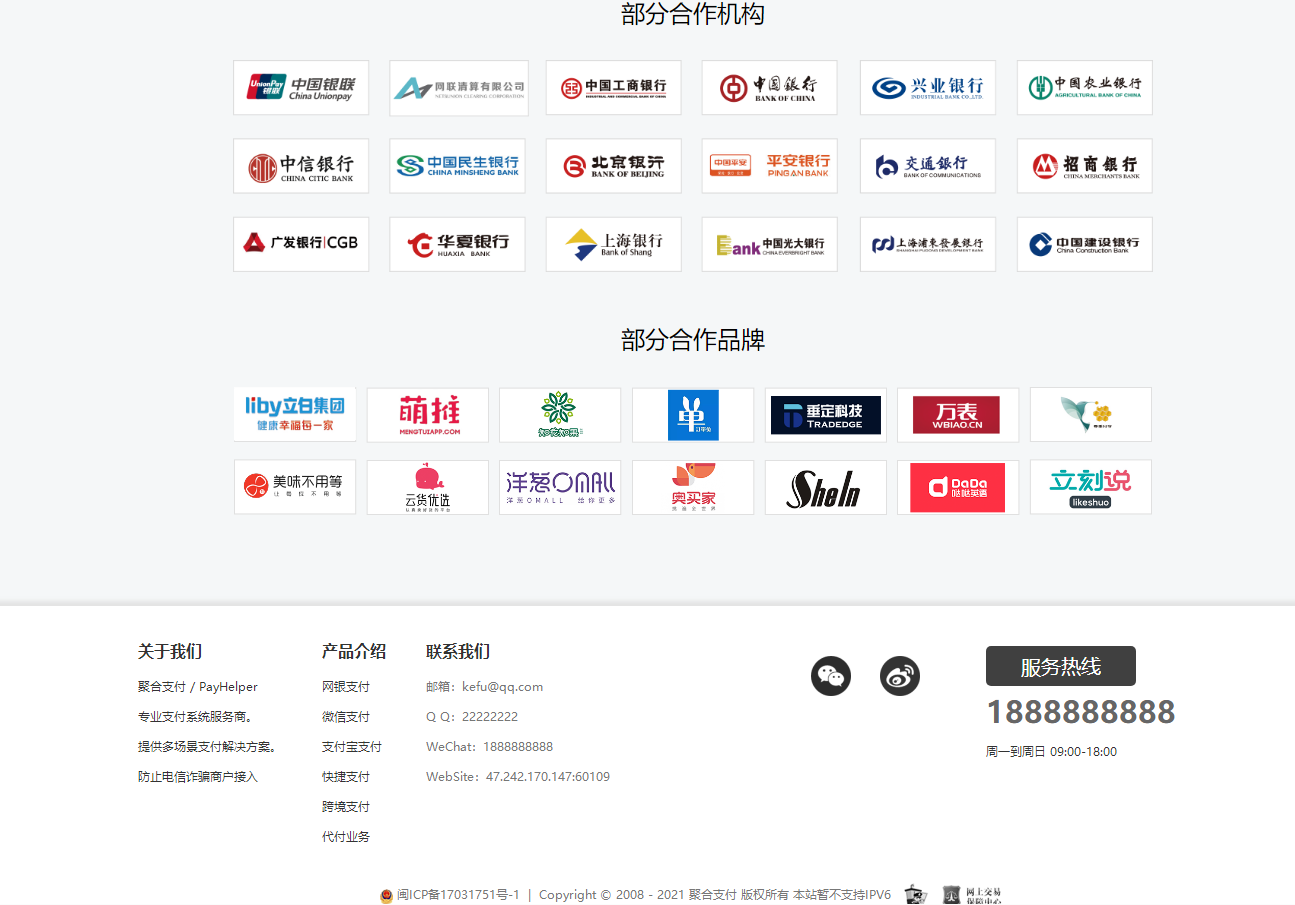Click the blue 单 brand logo
Image resolution: width=1295 pixels, height=905 pixels.
pos(693,415)
